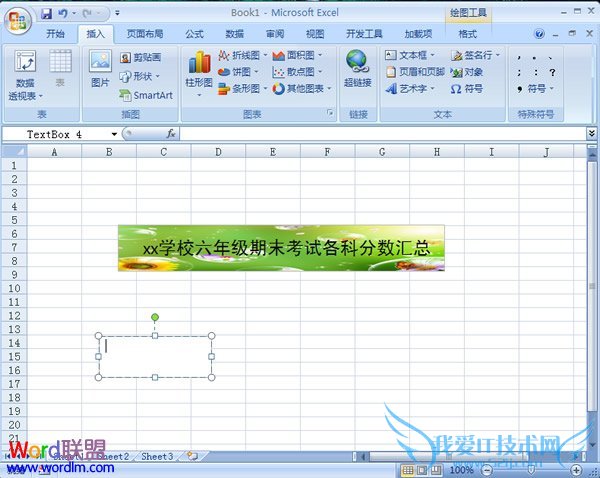Open the Name Box dropdown arrow
This screenshot has height=478, width=600.
(x=114, y=134)
